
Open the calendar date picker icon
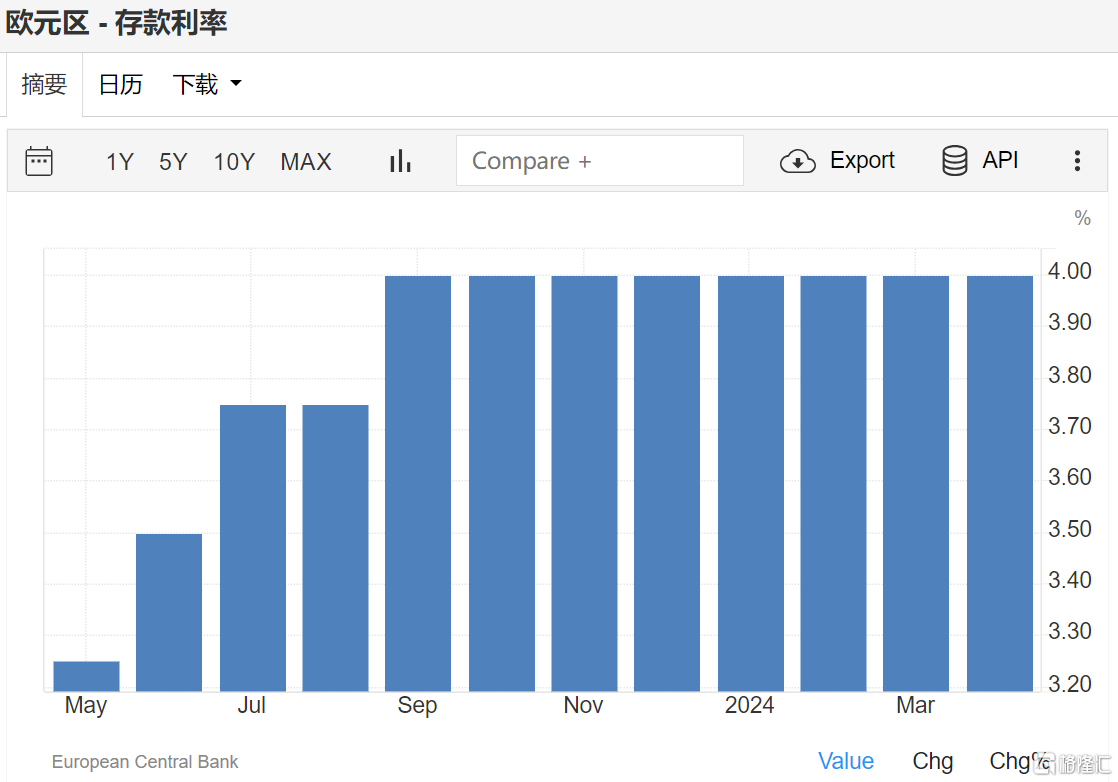[38, 160]
